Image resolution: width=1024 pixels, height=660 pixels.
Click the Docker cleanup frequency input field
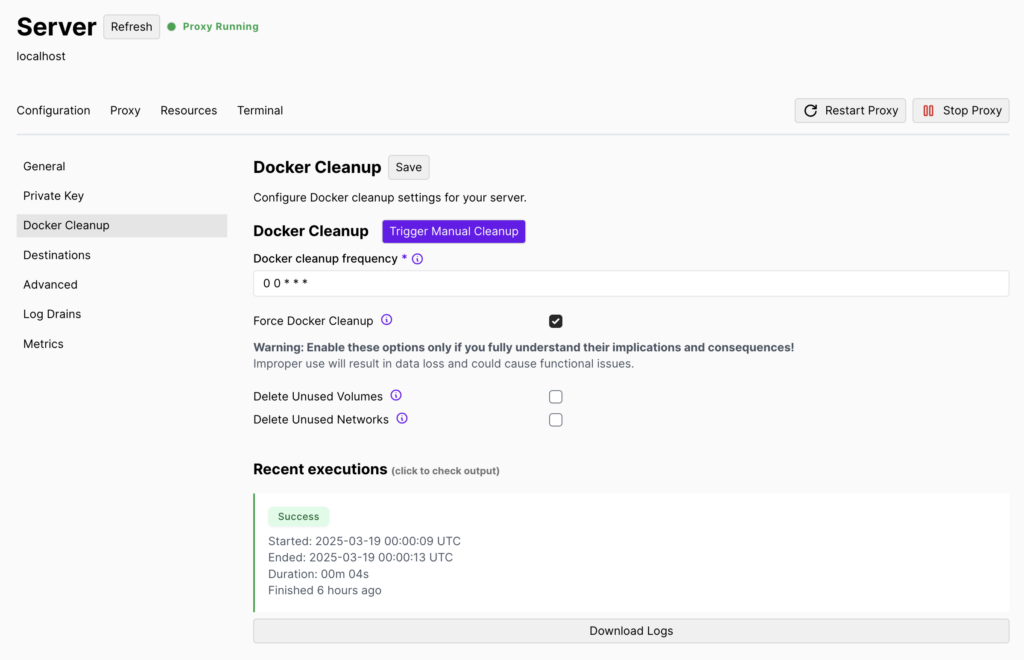click(x=630, y=283)
